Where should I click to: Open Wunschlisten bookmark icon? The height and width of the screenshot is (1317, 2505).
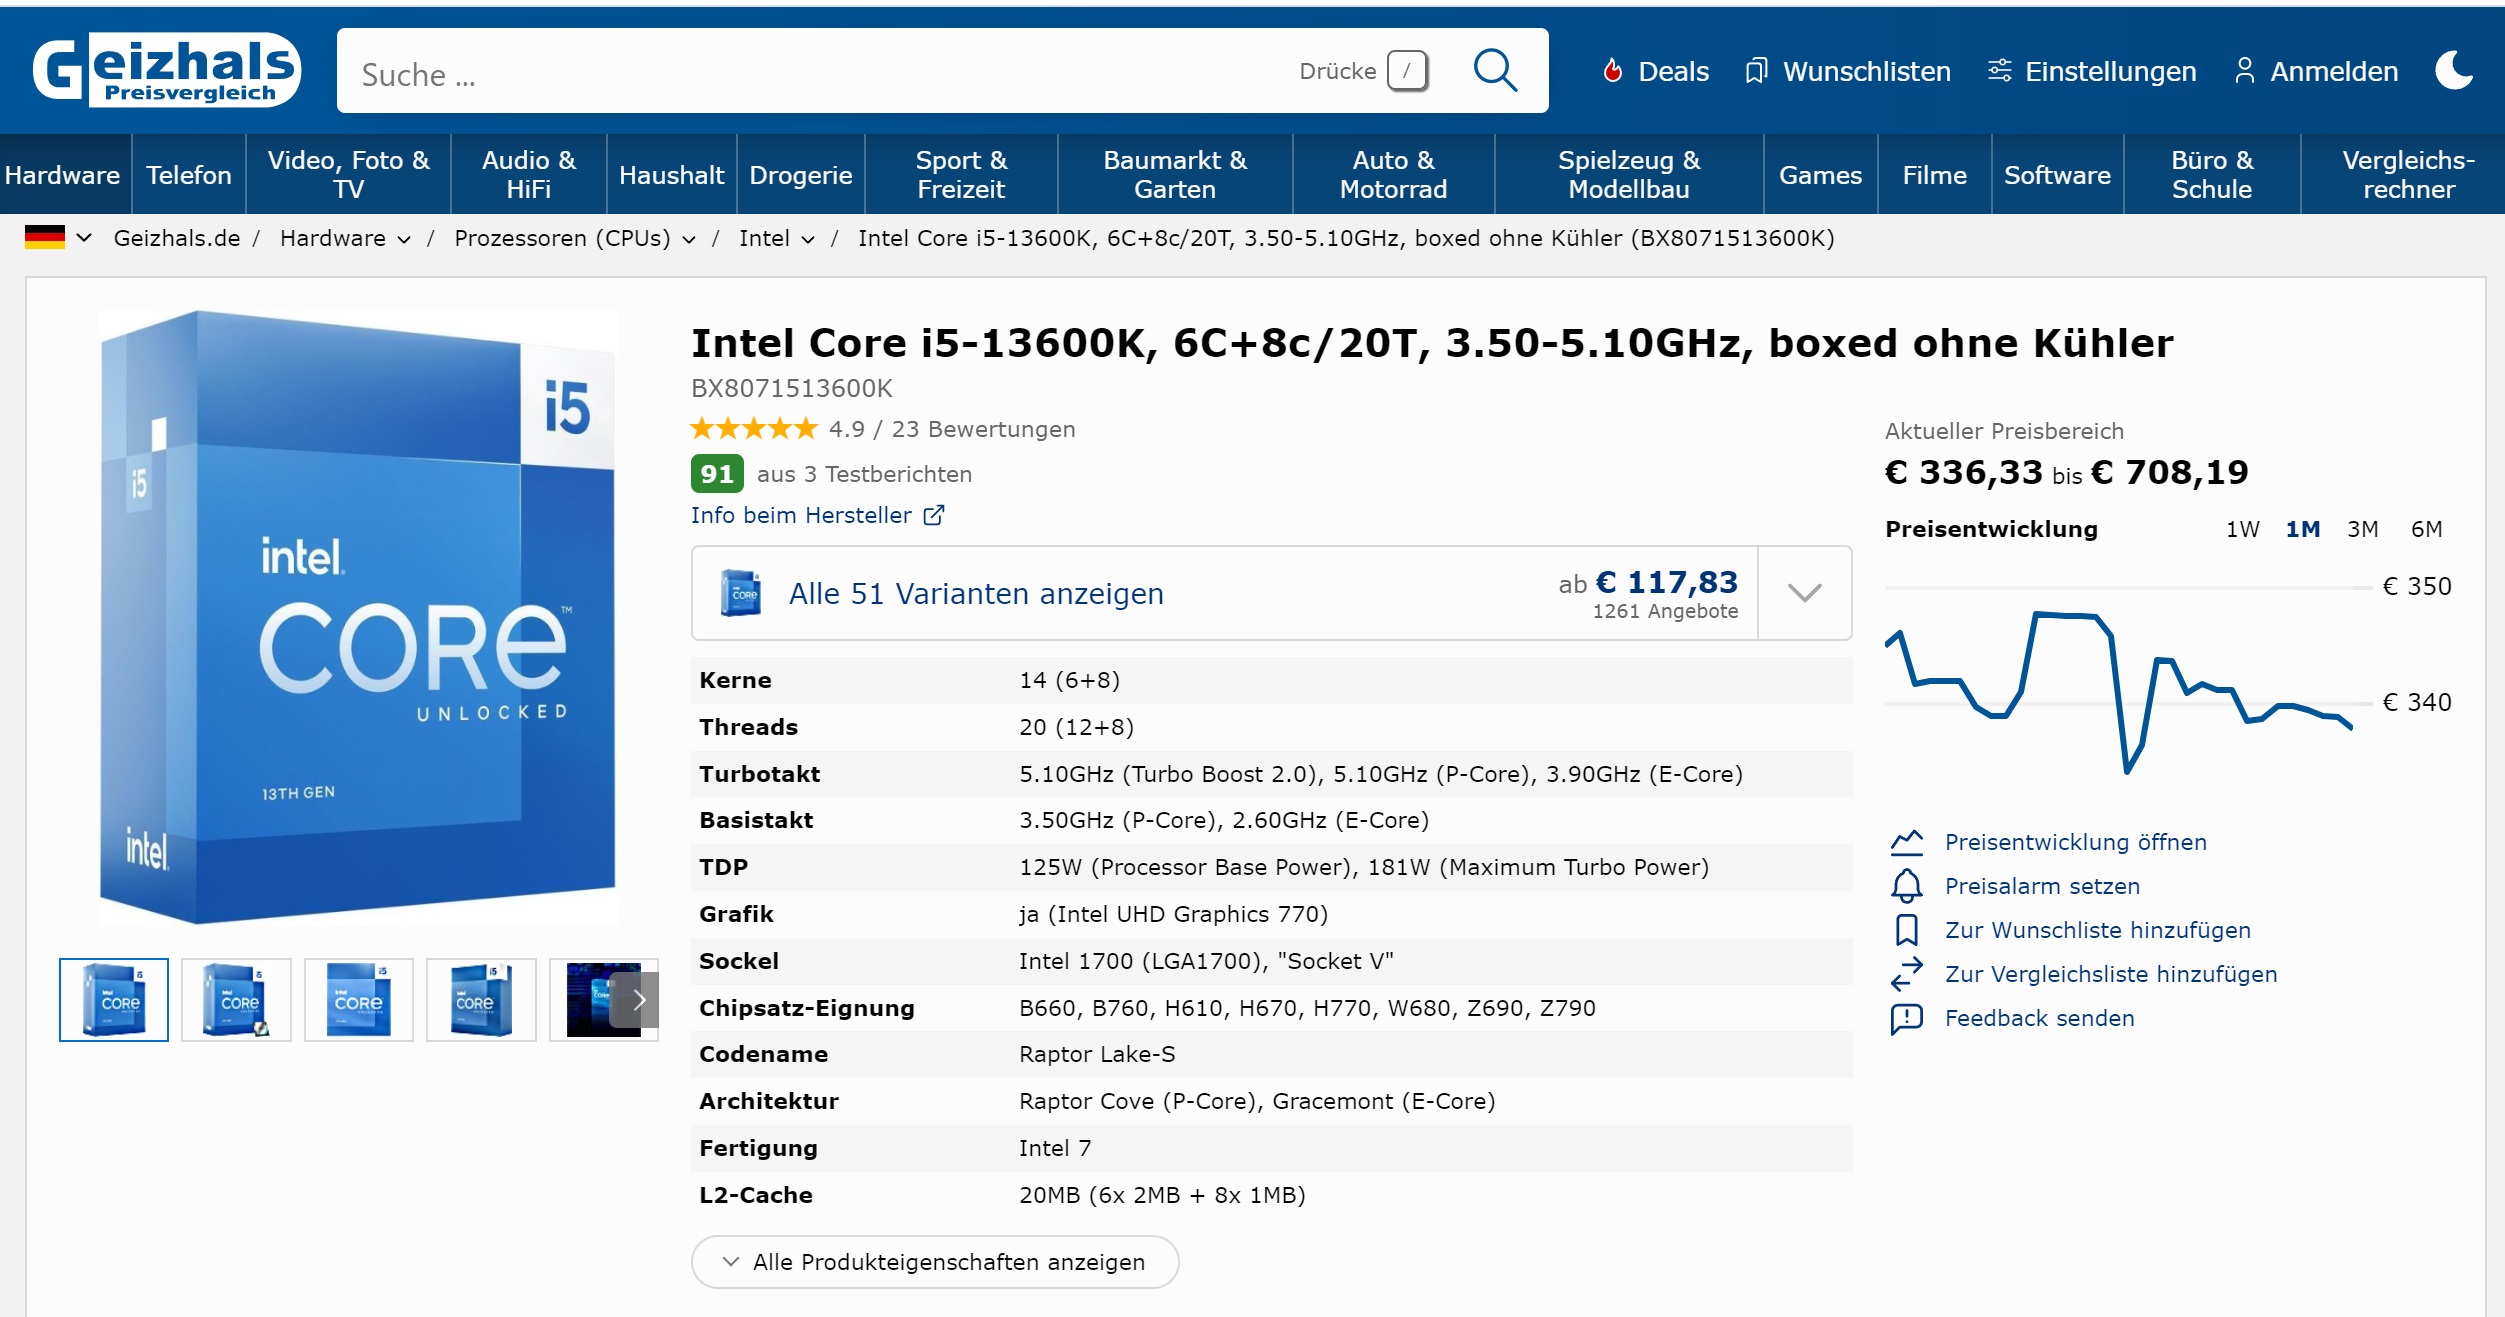1756,71
